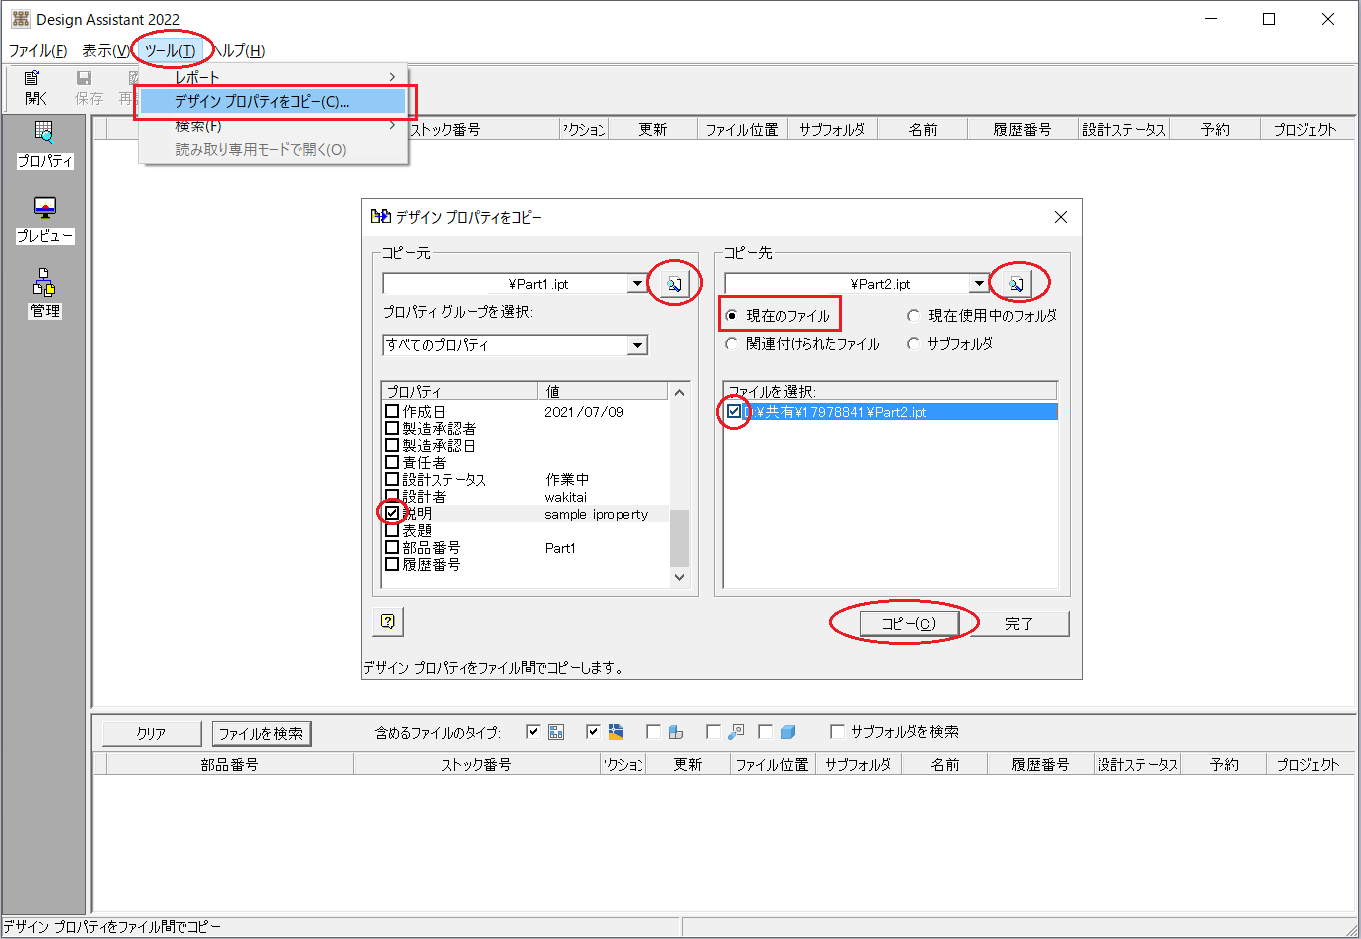Click the ファイルを検索 button
The width and height of the screenshot is (1361, 939).
[261, 733]
